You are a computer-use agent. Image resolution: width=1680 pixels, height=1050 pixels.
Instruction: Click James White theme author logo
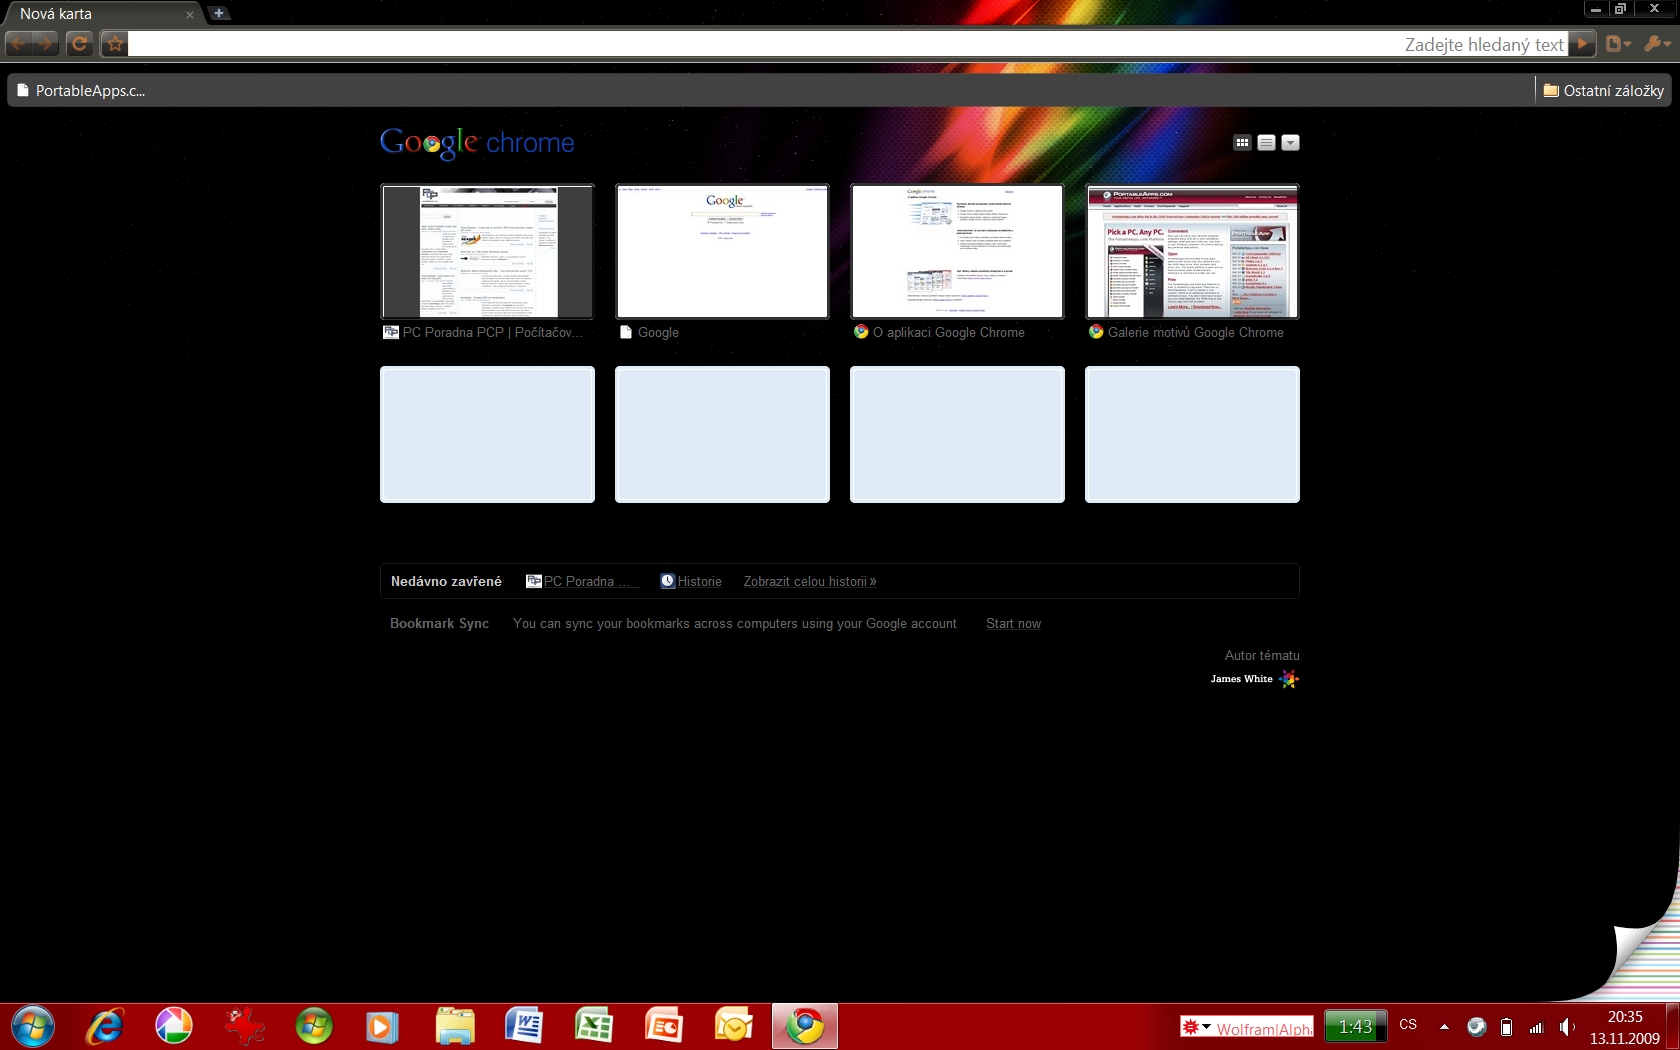click(x=1255, y=679)
